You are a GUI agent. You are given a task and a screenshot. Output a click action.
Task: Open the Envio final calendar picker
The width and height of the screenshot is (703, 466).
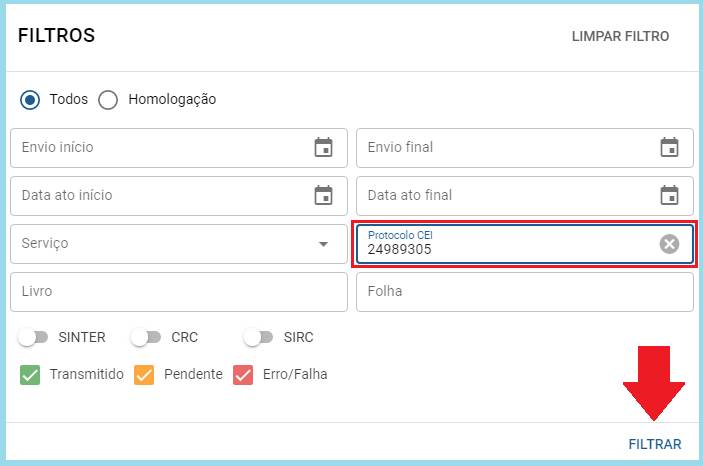point(669,147)
